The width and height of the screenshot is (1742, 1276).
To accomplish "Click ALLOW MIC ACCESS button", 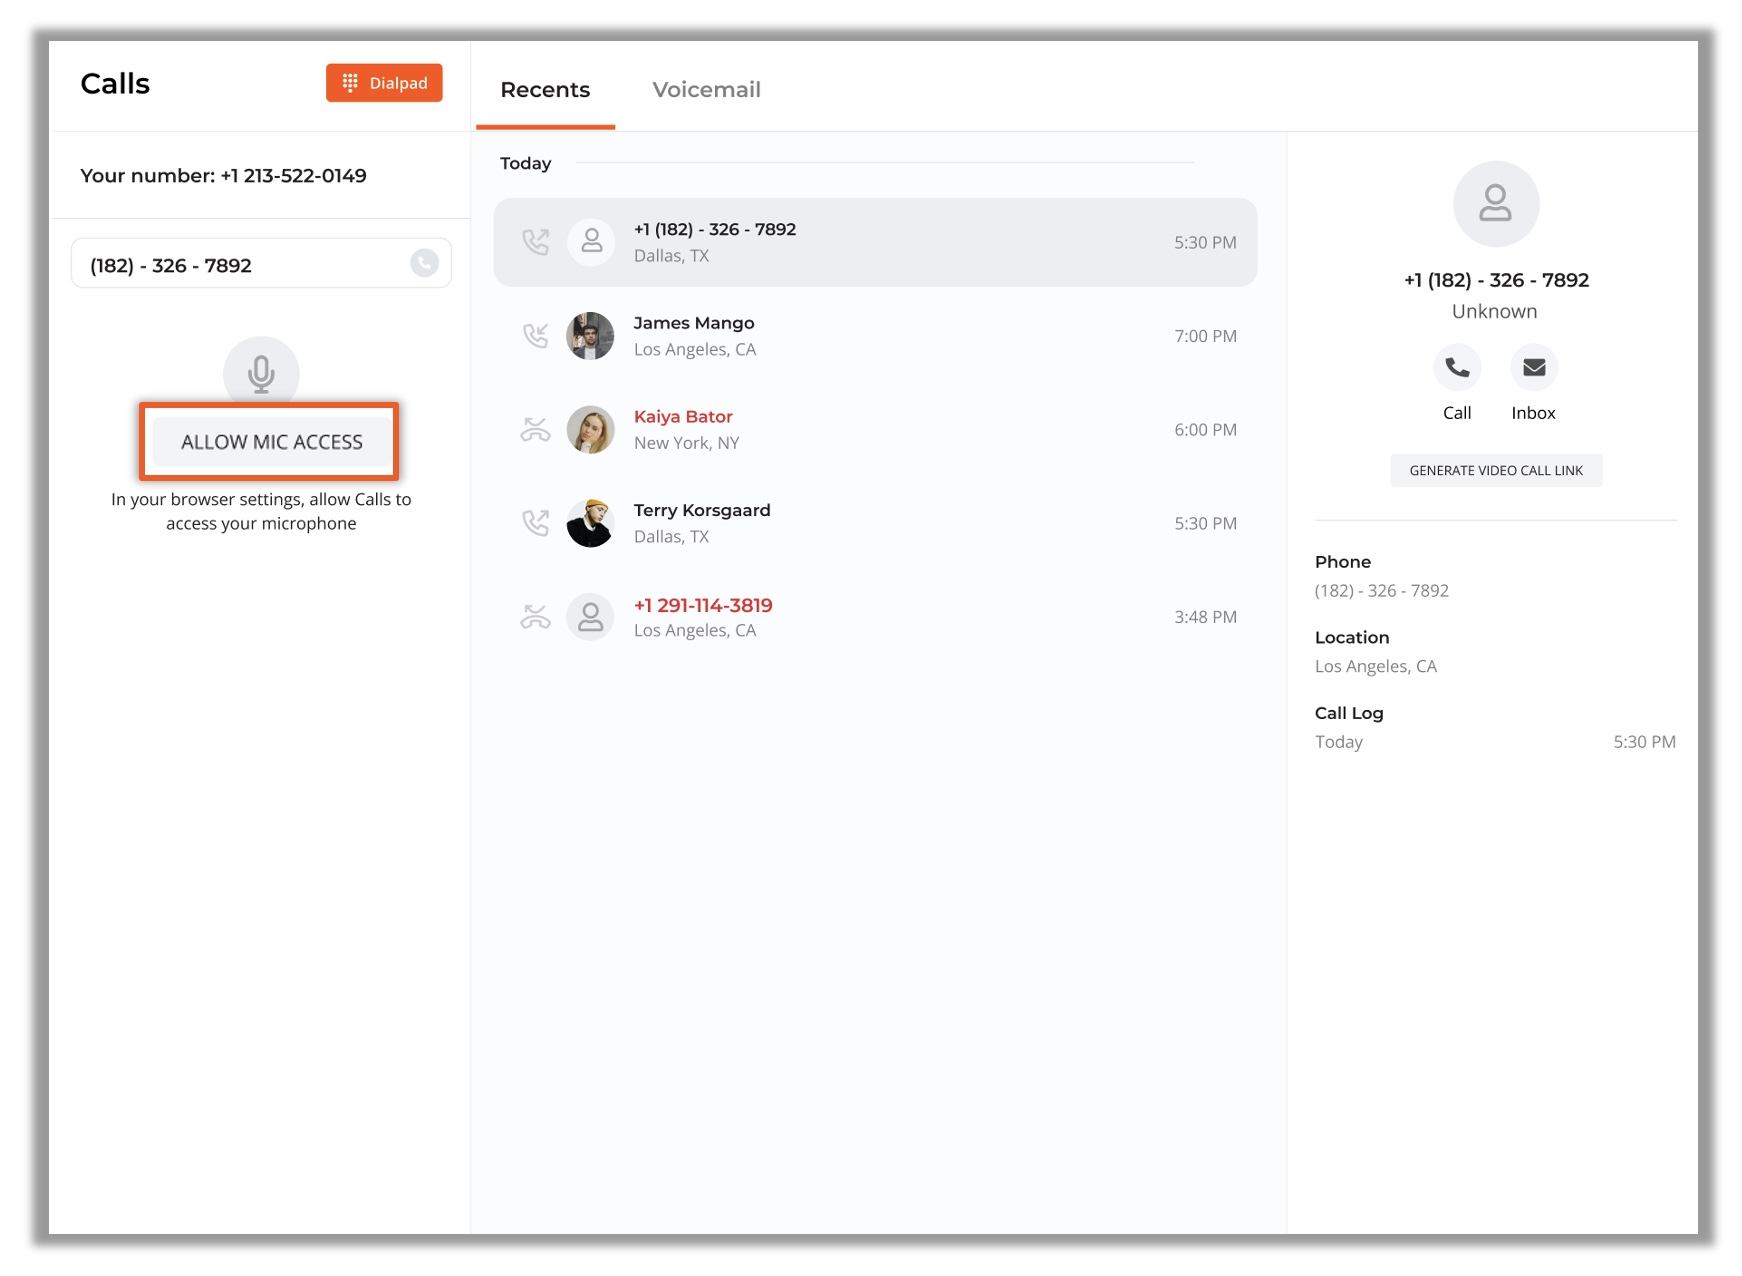I will (x=271, y=442).
